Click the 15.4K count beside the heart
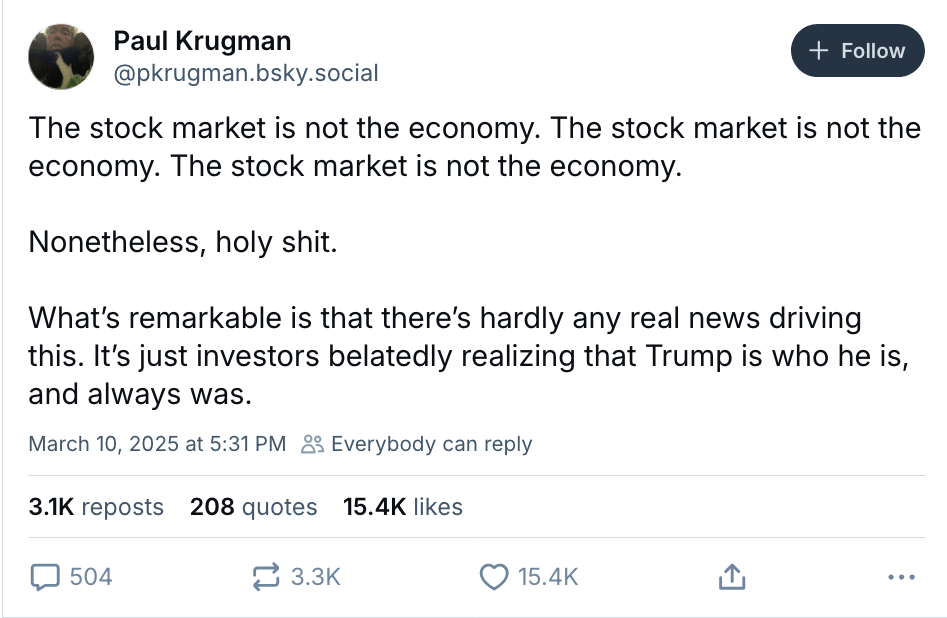Image resolution: width=947 pixels, height=618 pixels. [x=548, y=577]
